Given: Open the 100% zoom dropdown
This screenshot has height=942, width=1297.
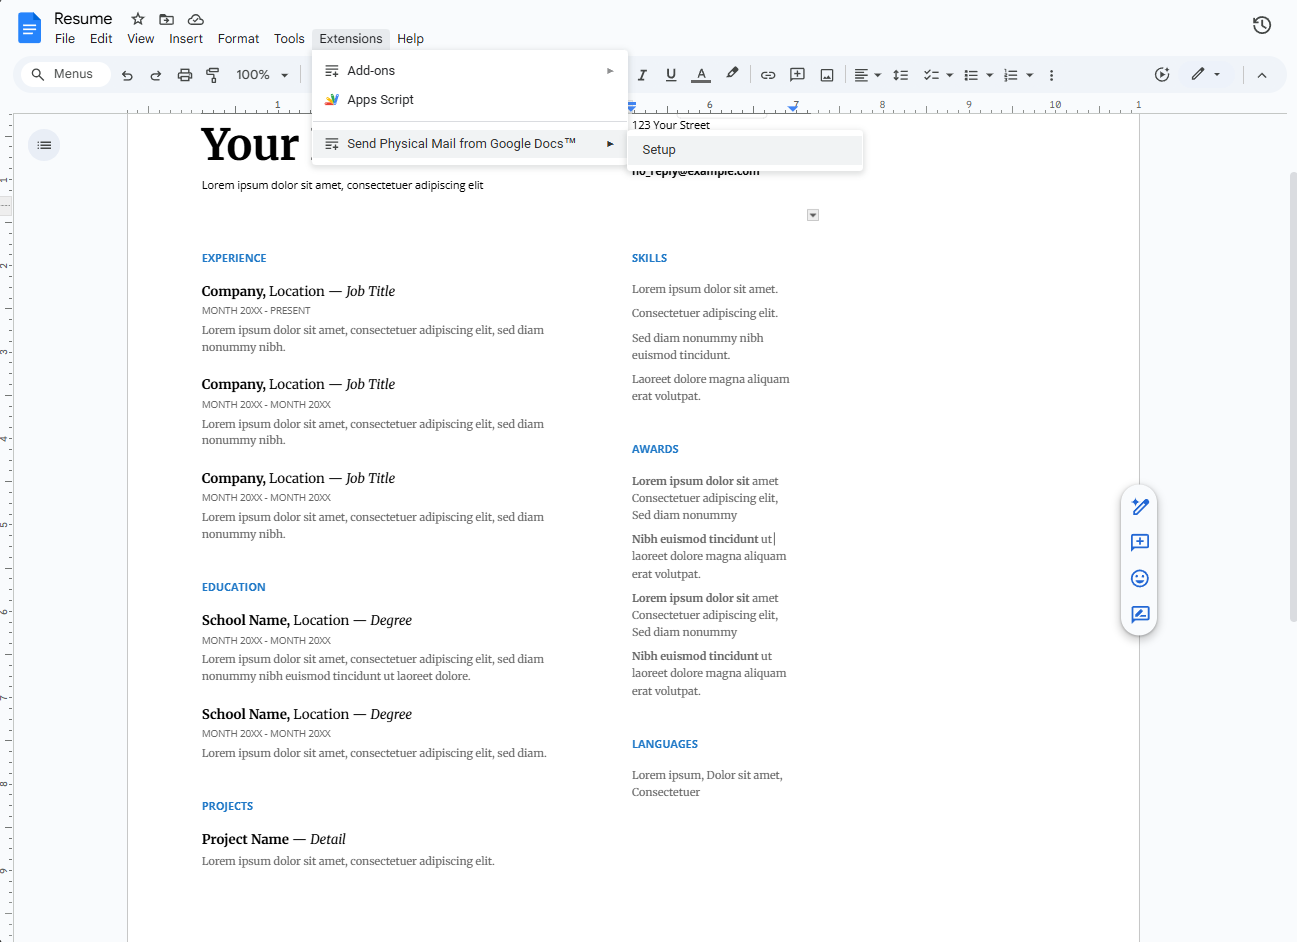Looking at the screenshot, I should [x=262, y=75].
